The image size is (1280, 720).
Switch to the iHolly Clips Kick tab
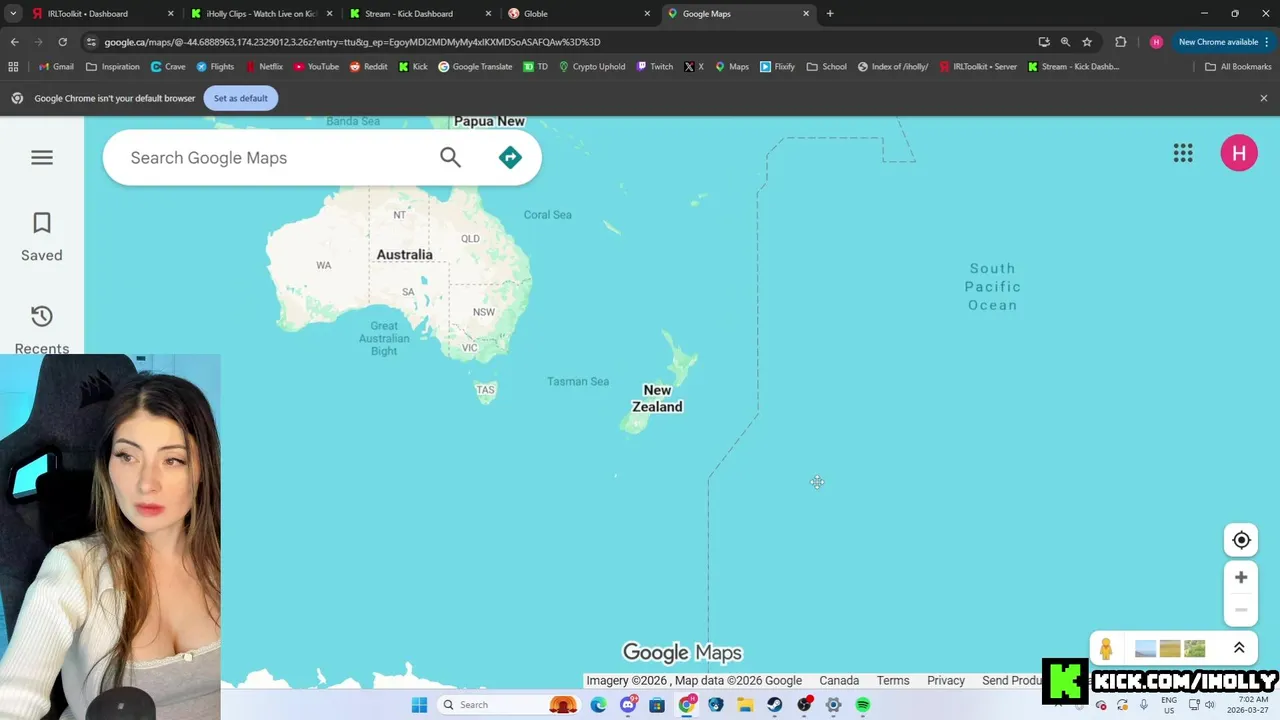(x=260, y=14)
